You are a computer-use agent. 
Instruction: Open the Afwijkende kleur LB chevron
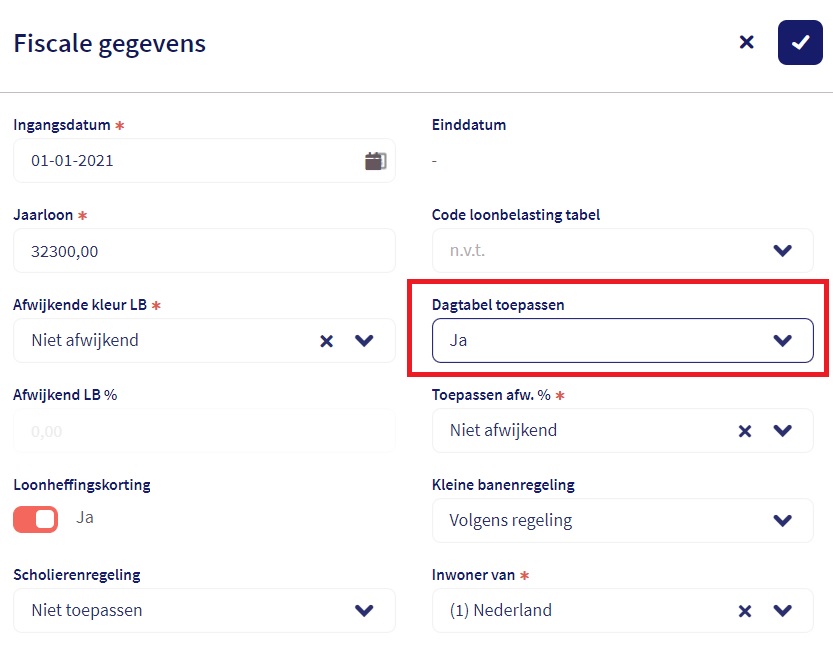(x=364, y=341)
